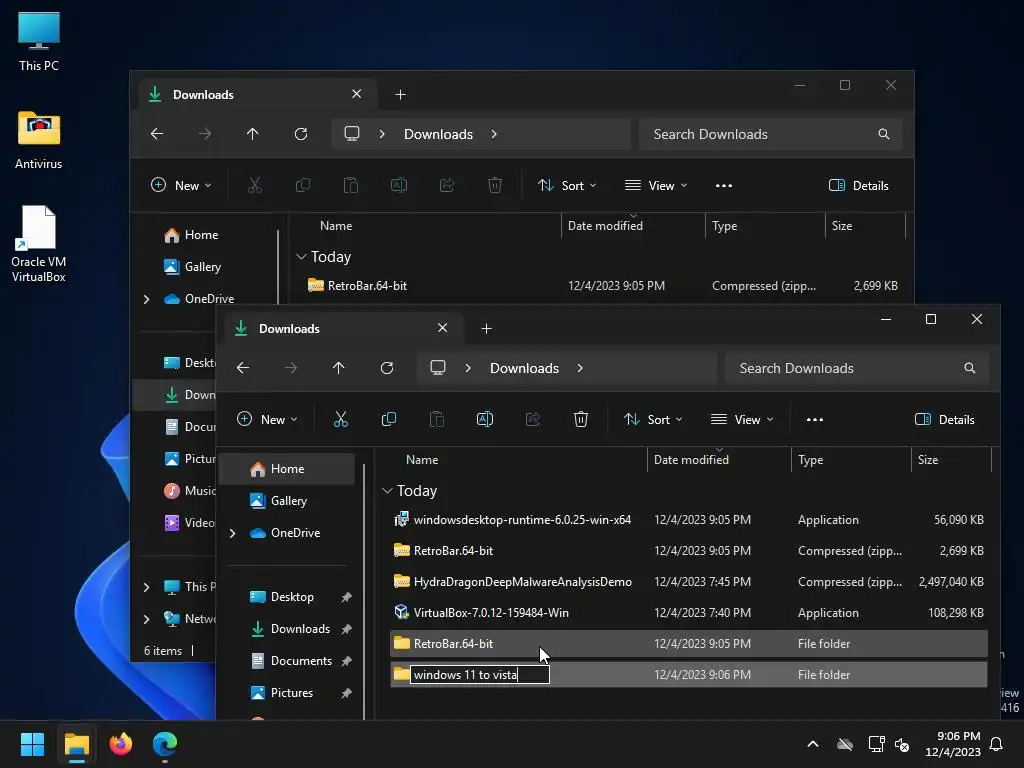Click the "windows 11 to vista" rename box
The height and width of the screenshot is (768, 1024).
point(479,675)
